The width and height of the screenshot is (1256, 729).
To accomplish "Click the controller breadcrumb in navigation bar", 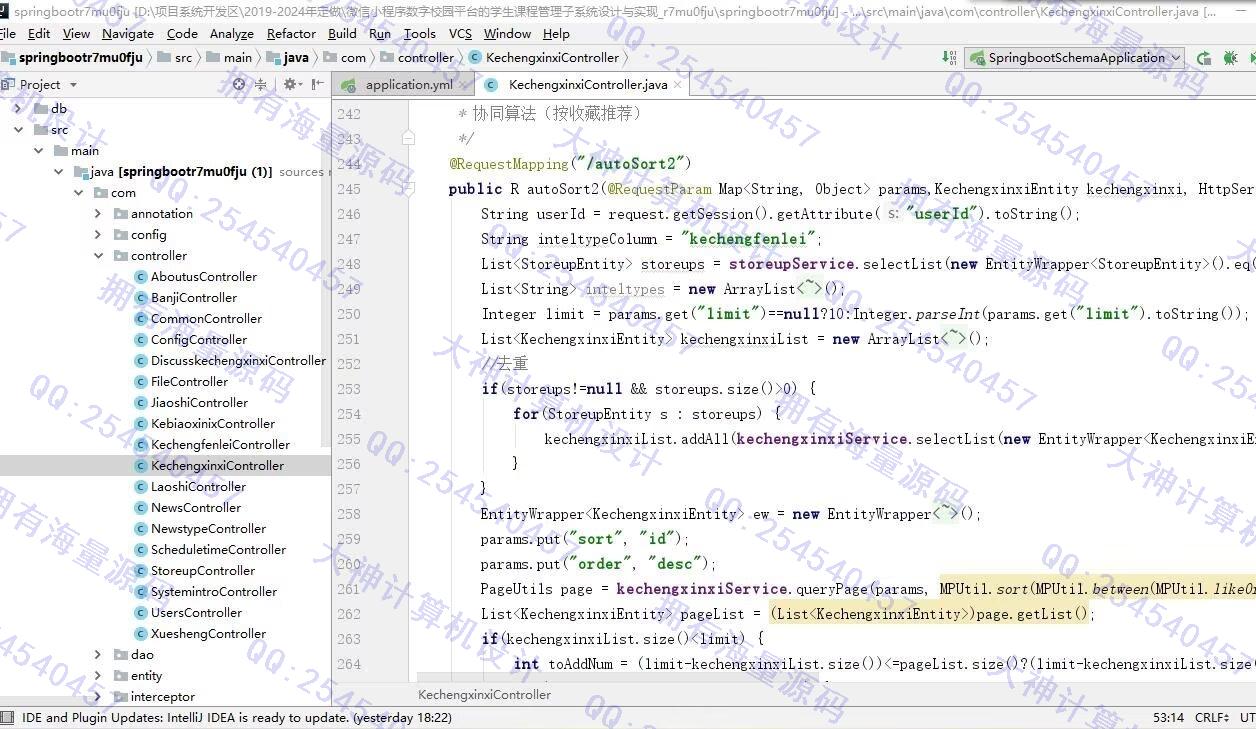I will coord(425,58).
